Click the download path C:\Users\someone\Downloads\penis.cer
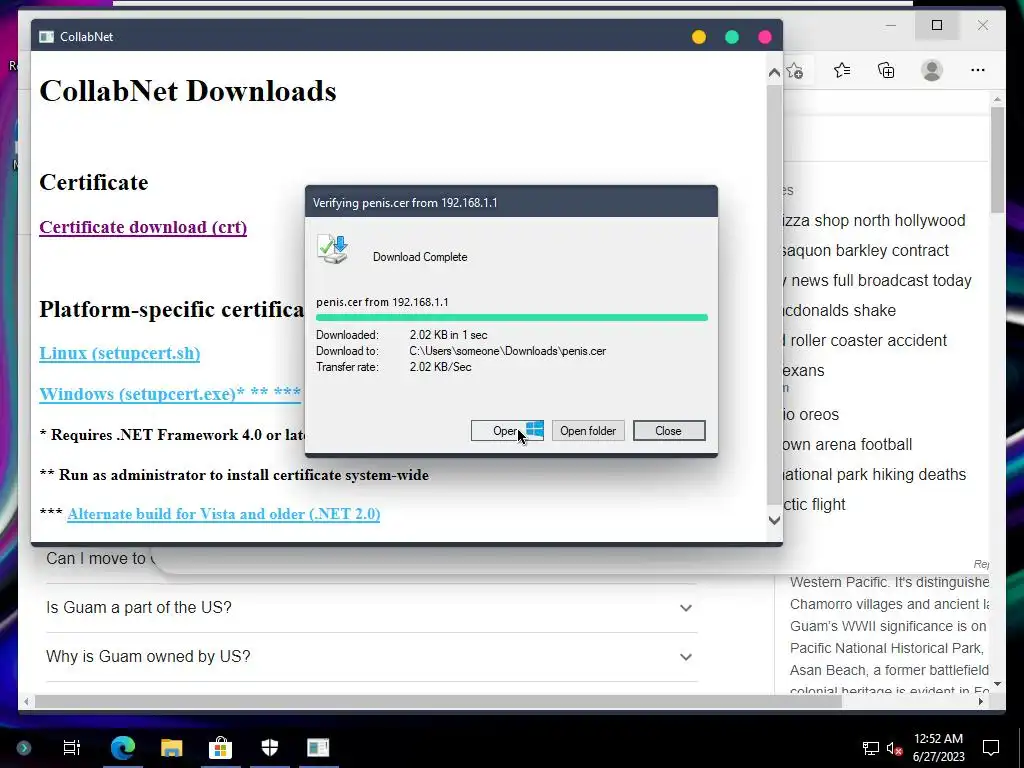This screenshot has width=1024, height=768. click(x=507, y=351)
